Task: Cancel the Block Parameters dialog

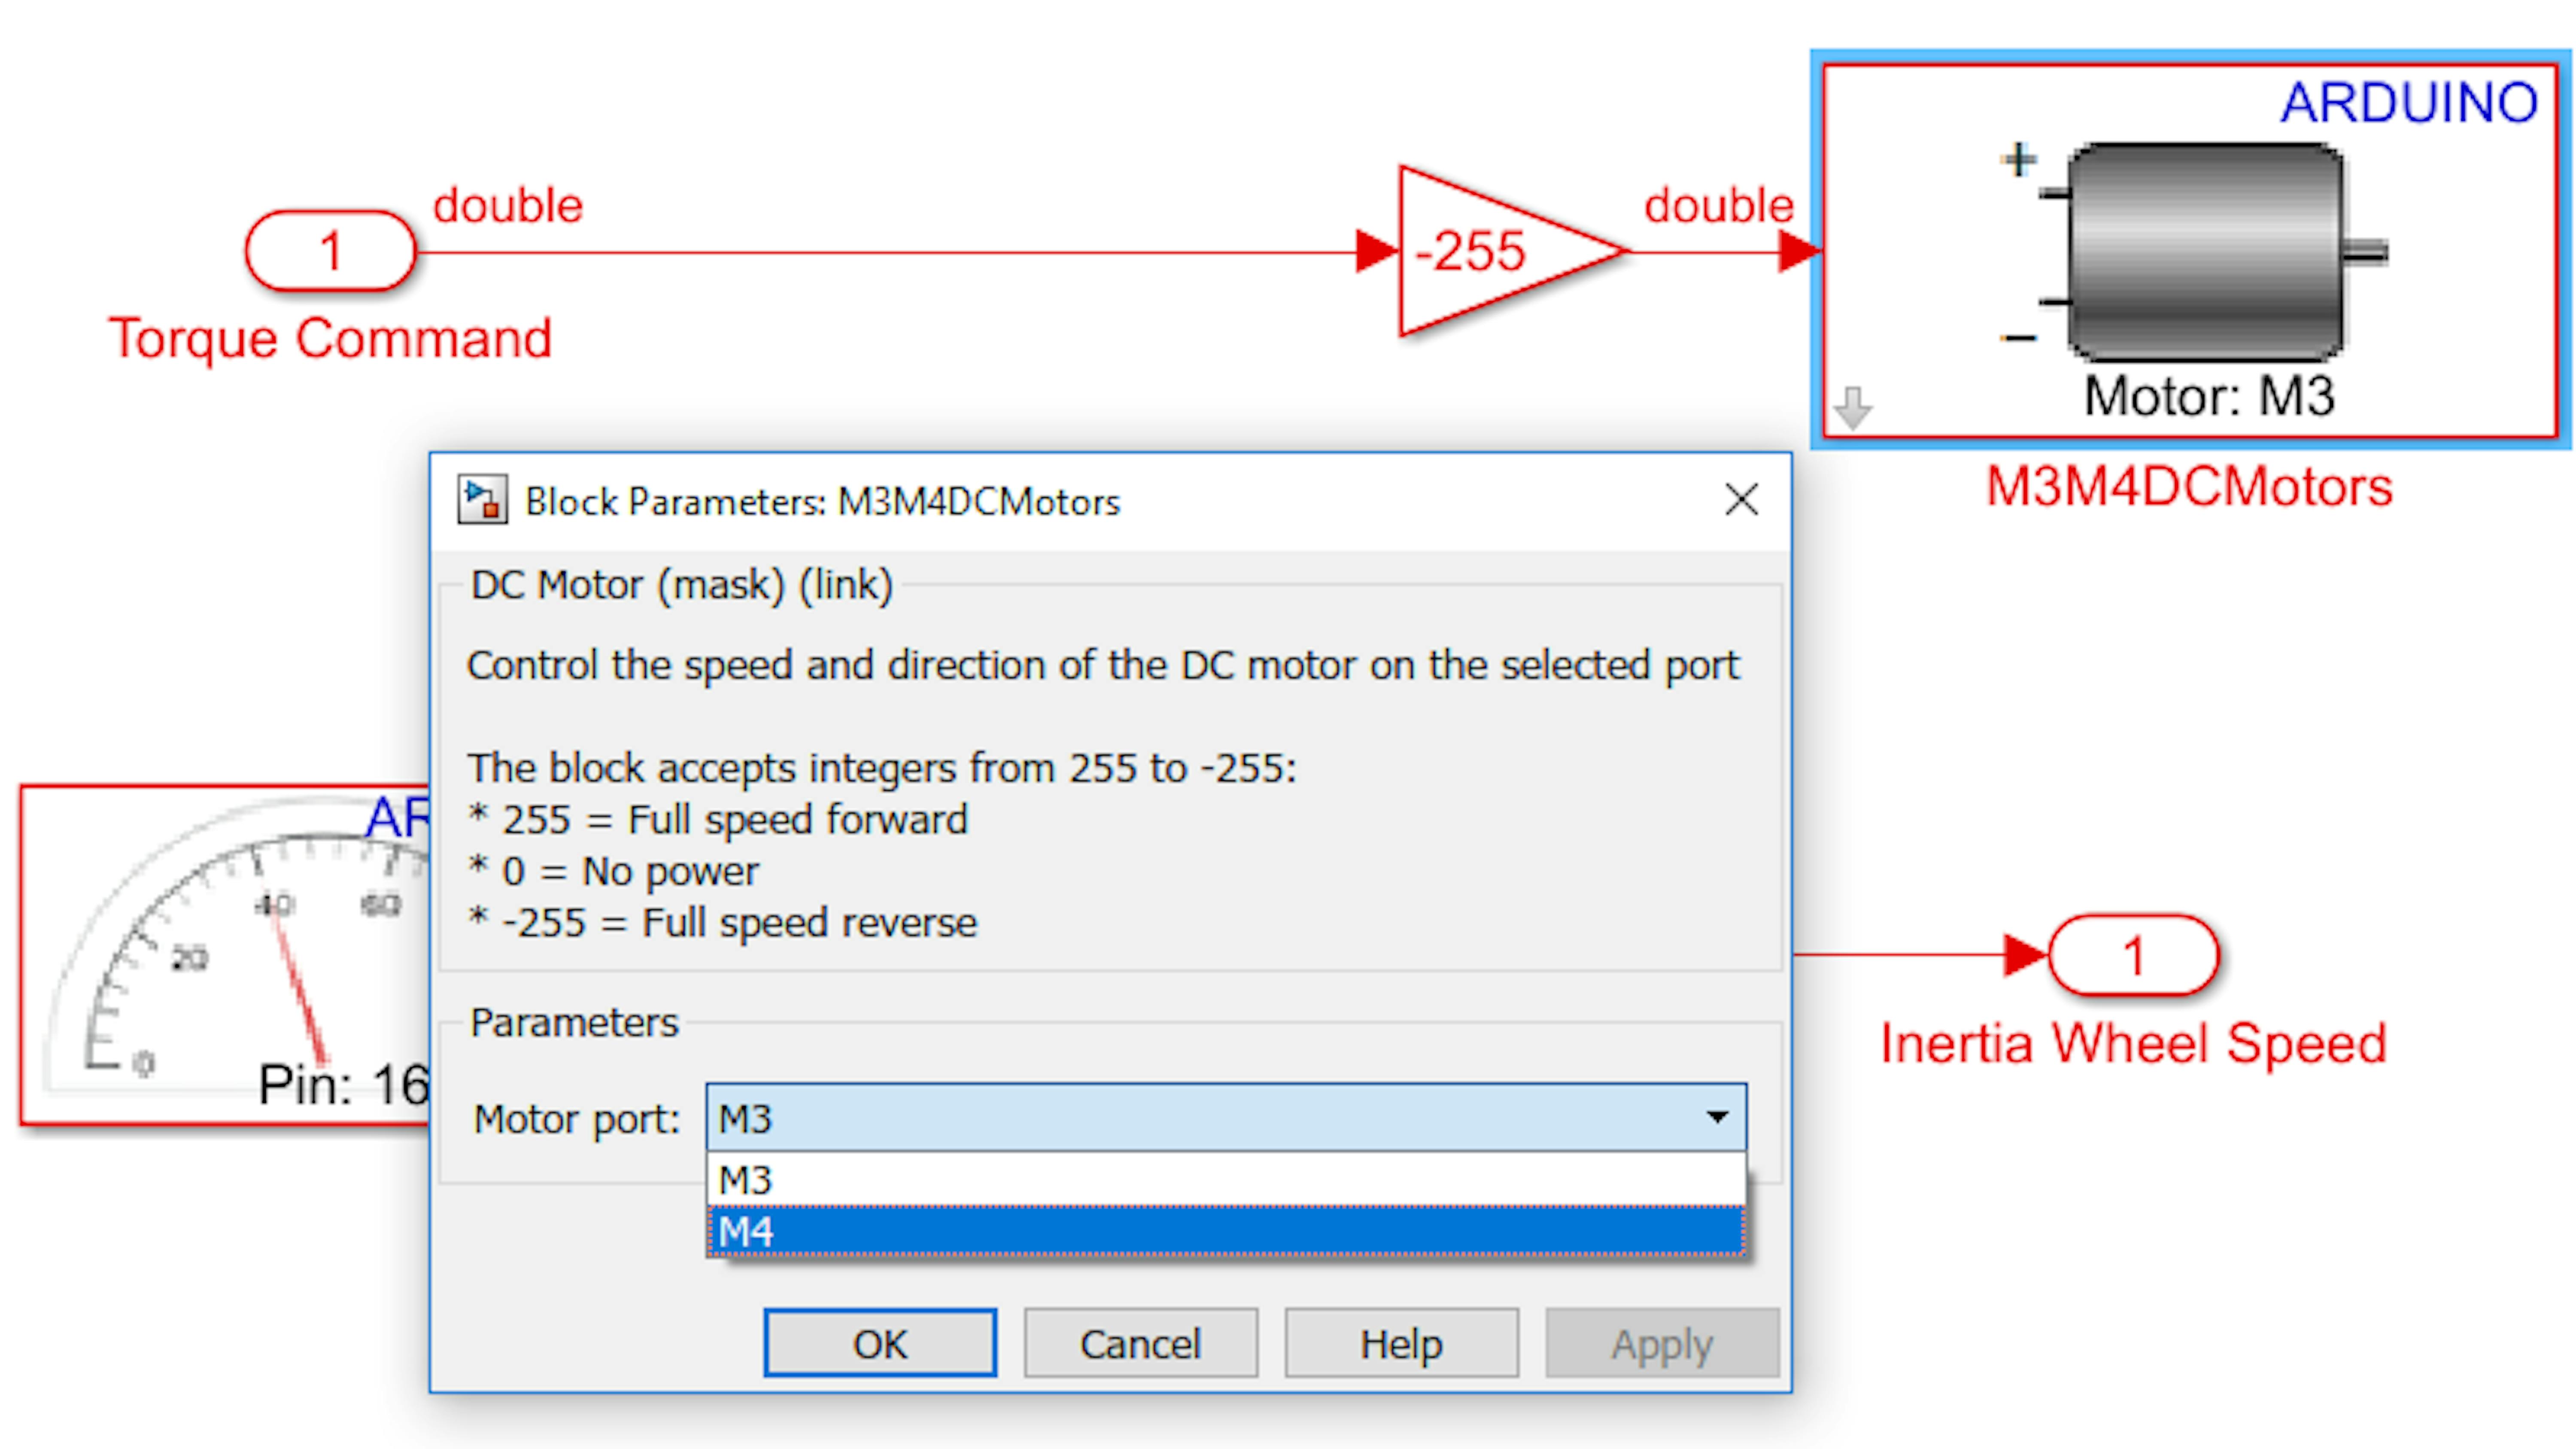Action: (1140, 1343)
